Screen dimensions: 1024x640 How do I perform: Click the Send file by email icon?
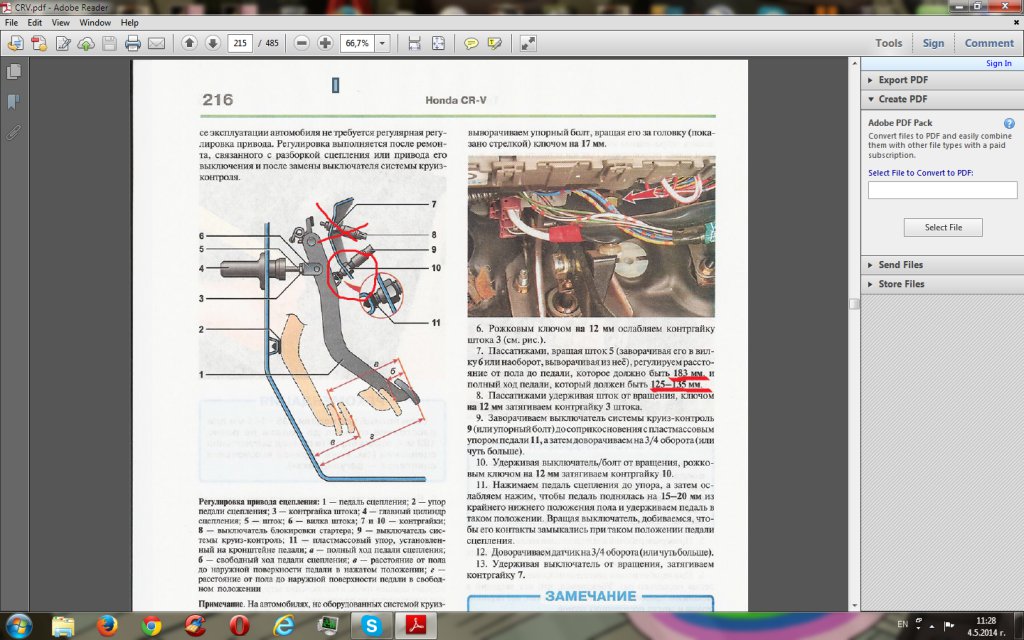(156, 43)
